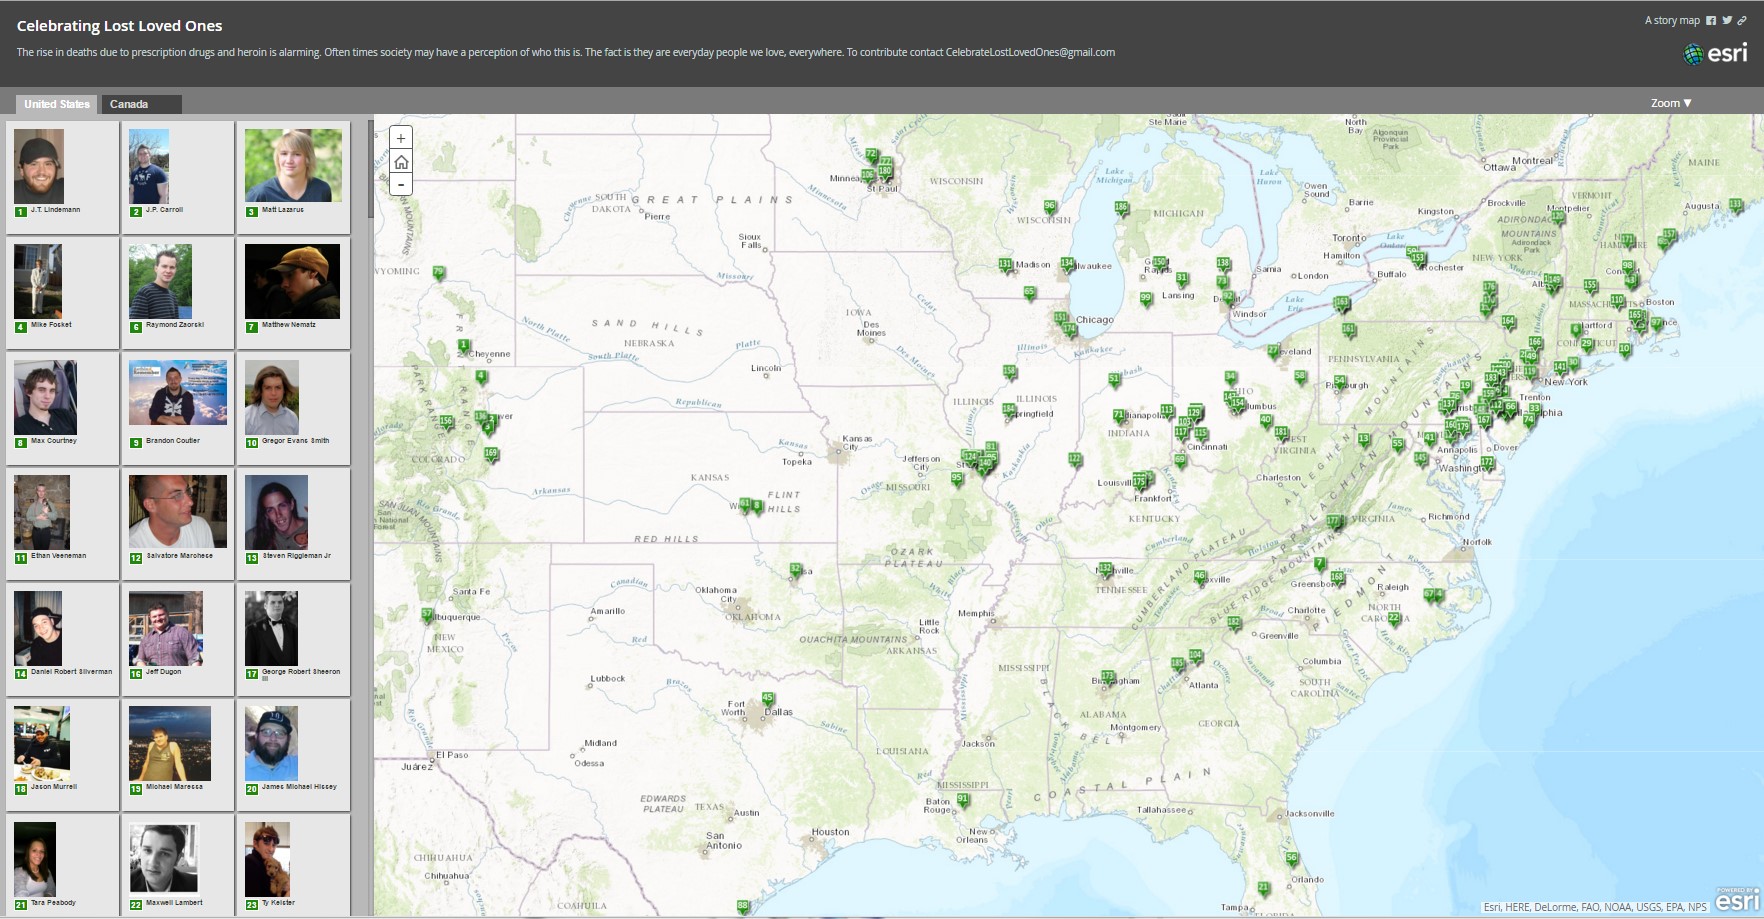Image resolution: width=1764 pixels, height=919 pixels.
Task: Open the Esri logo link in header
Action: point(1716,53)
